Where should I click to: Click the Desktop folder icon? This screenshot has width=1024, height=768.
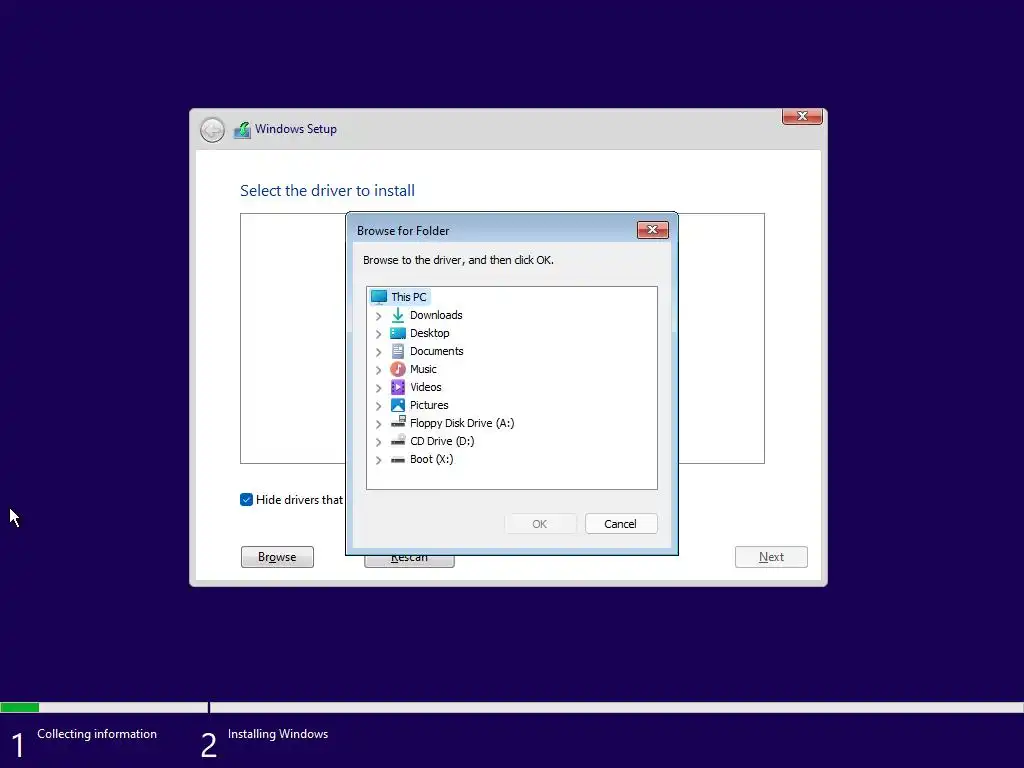(x=398, y=333)
